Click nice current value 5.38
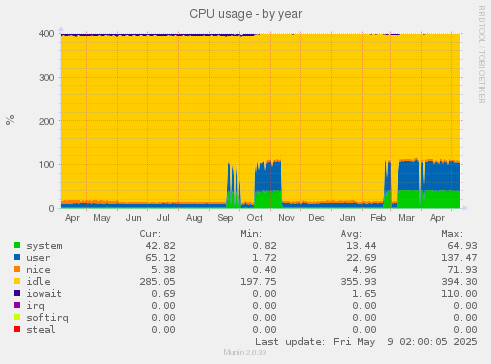Viewport: 491px width, 364px height. 163,270
